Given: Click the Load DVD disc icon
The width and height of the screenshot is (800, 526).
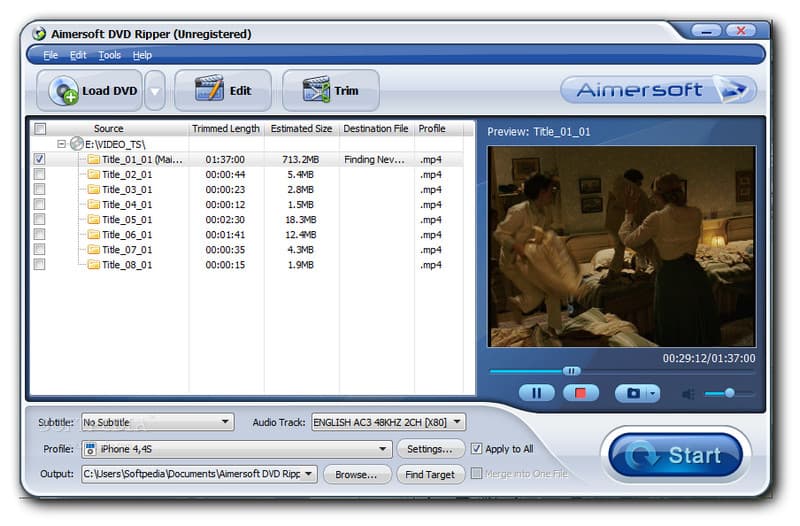Looking at the screenshot, I should pyautogui.click(x=64, y=91).
